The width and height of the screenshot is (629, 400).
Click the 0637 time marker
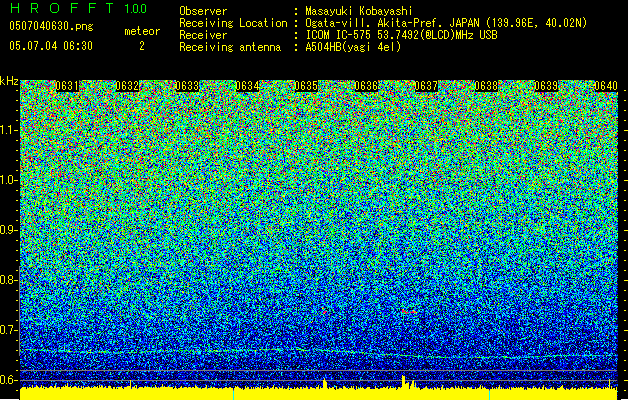[x=426, y=86]
